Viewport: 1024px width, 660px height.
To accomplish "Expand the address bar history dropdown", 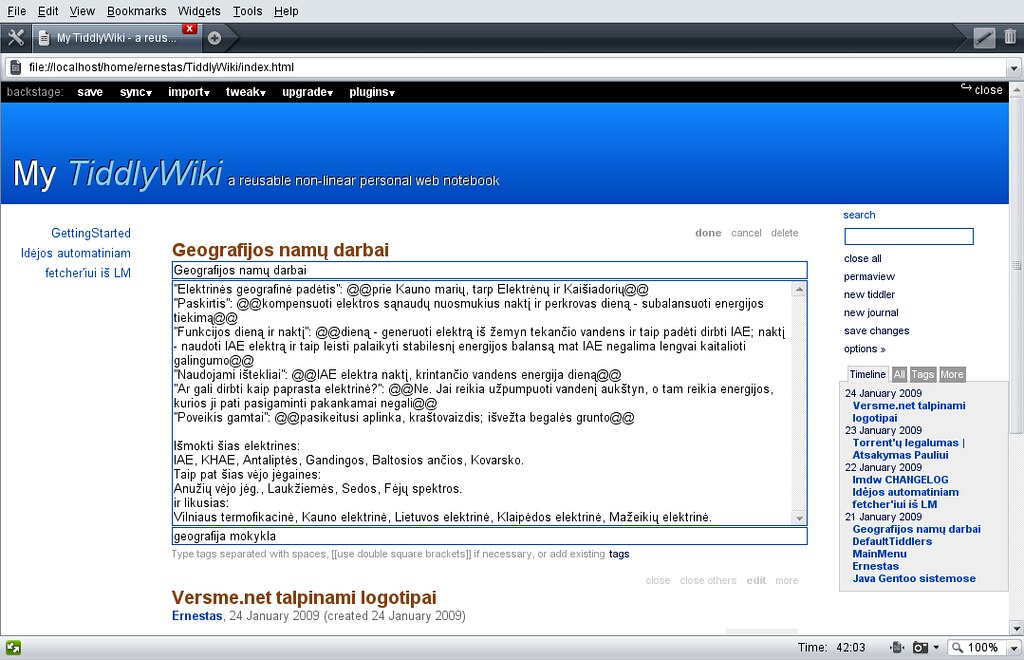I will point(1013,68).
